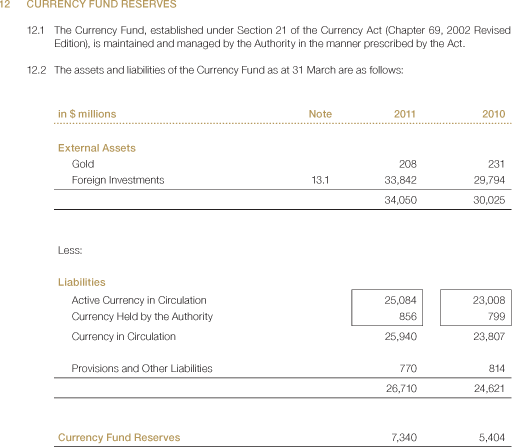
Task: Select the Gold row label
Action: 83,164
